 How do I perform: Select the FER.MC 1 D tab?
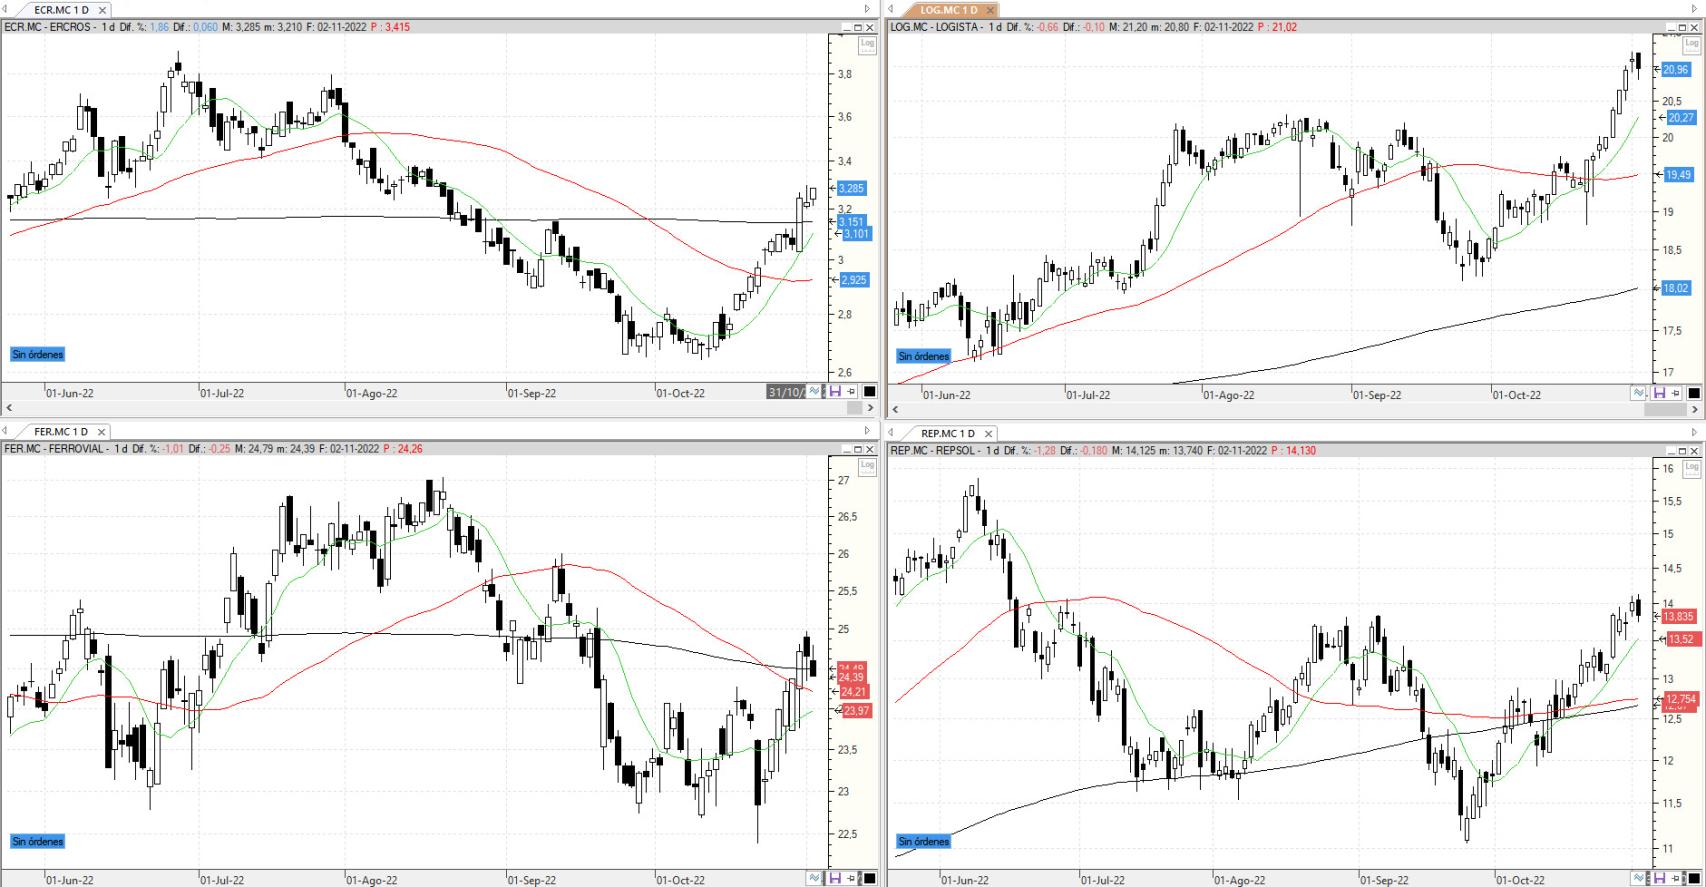coord(60,432)
